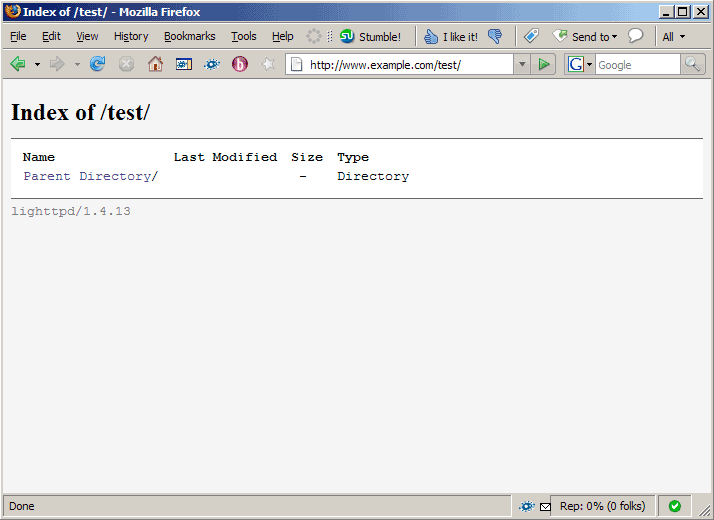
Task: Click the search magnifier button
Action: 692,64
